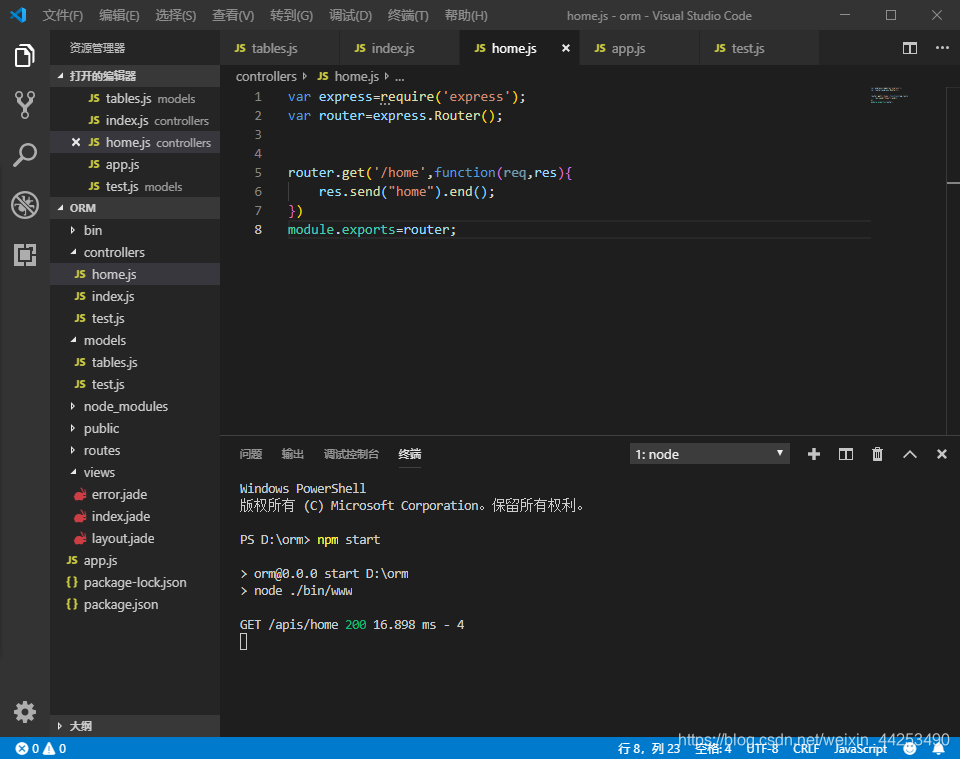Open the Search view
Screen dimensions: 960x759
24,155
